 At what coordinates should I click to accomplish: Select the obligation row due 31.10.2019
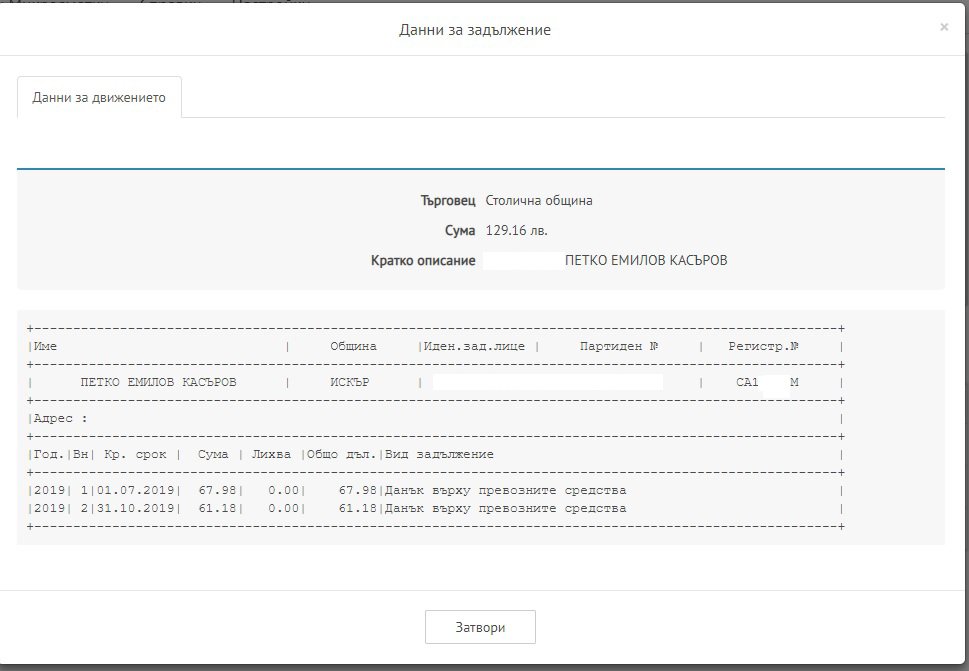[x=330, y=508]
